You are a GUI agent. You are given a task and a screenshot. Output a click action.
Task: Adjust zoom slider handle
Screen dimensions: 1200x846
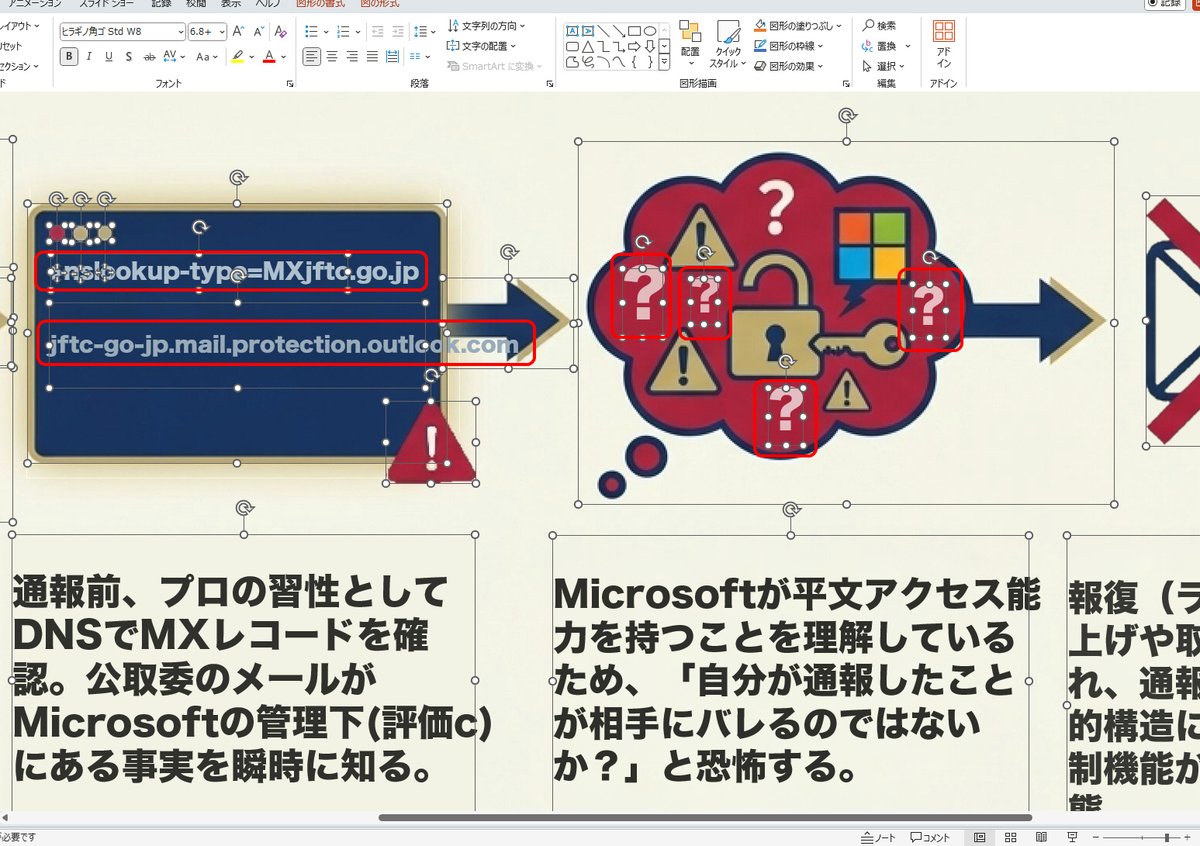tap(1167, 837)
